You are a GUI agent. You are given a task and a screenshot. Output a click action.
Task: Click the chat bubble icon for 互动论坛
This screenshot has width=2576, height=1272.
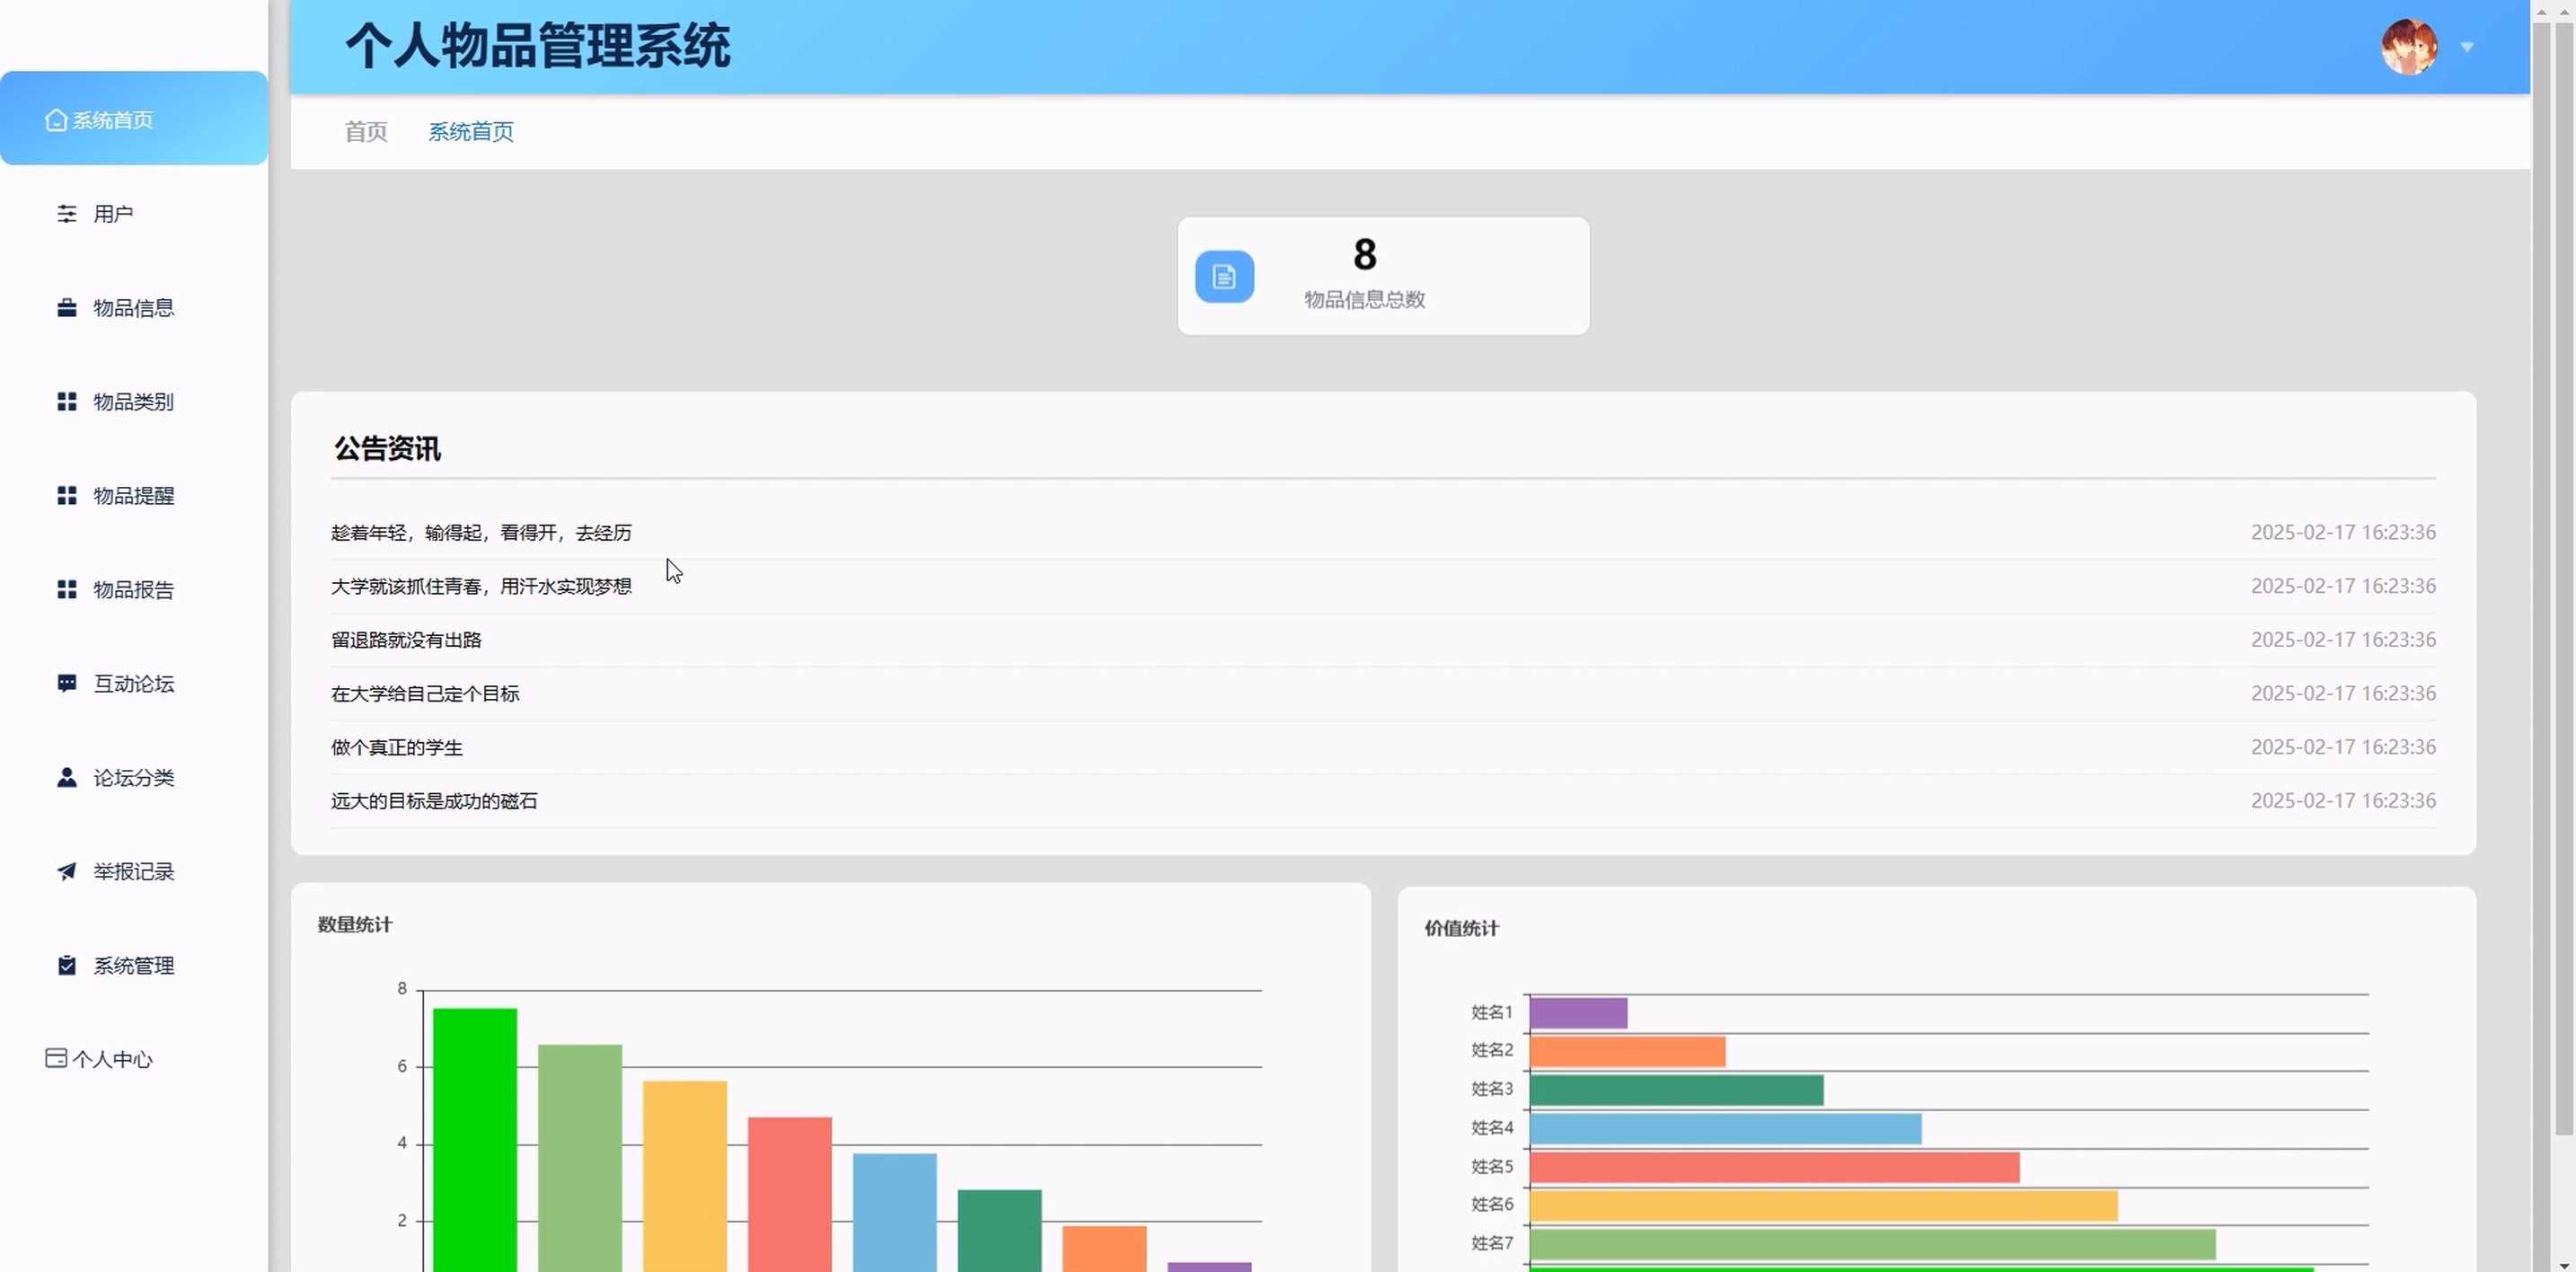pyautogui.click(x=67, y=684)
